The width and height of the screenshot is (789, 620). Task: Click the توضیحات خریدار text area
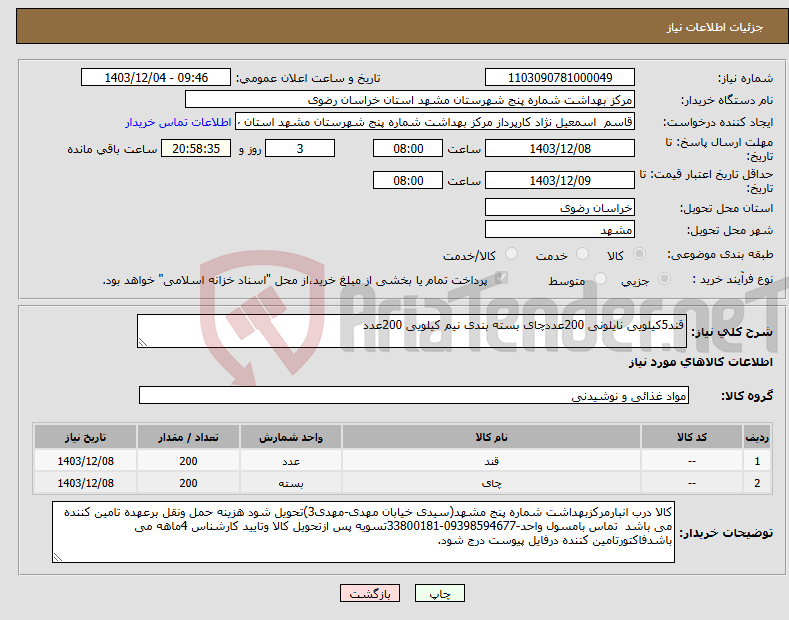(x=363, y=532)
